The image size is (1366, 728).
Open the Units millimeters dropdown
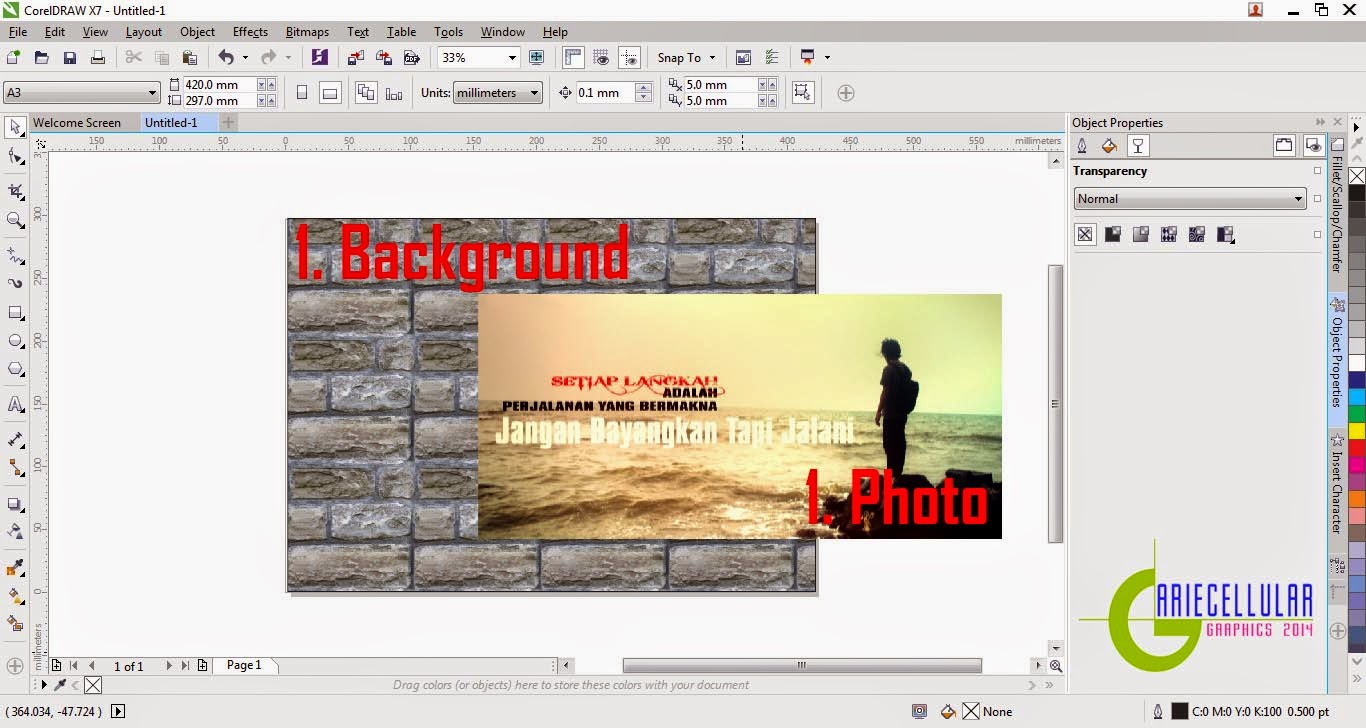tap(498, 93)
